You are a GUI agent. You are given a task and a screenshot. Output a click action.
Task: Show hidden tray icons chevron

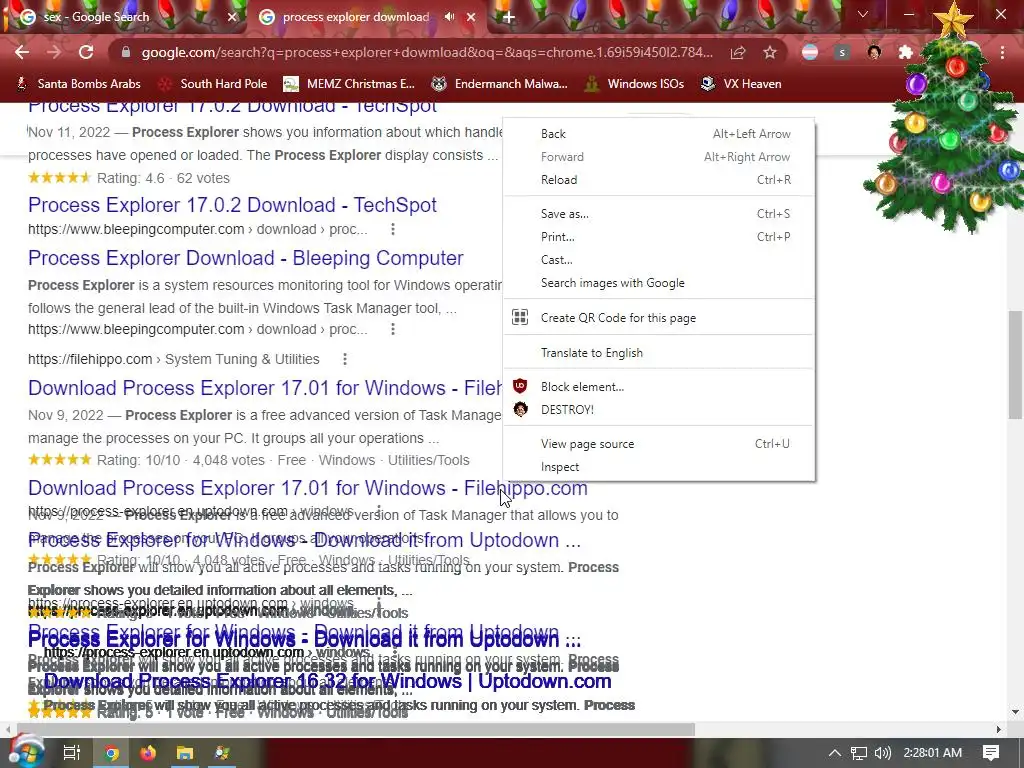tap(835, 753)
